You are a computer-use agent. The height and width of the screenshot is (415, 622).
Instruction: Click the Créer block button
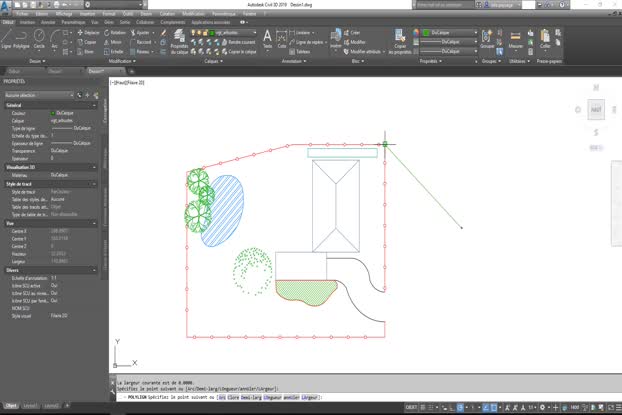pyautogui.click(x=352, y=33)
